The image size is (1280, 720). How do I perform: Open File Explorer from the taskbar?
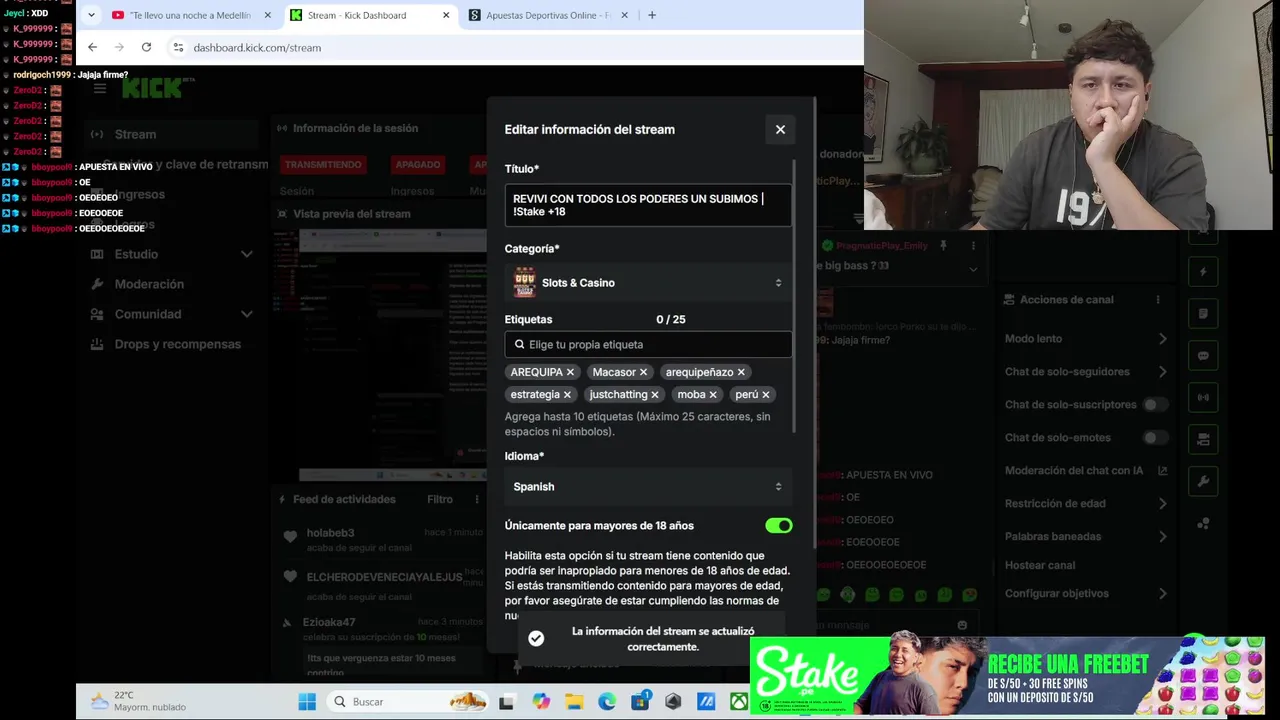574,701
